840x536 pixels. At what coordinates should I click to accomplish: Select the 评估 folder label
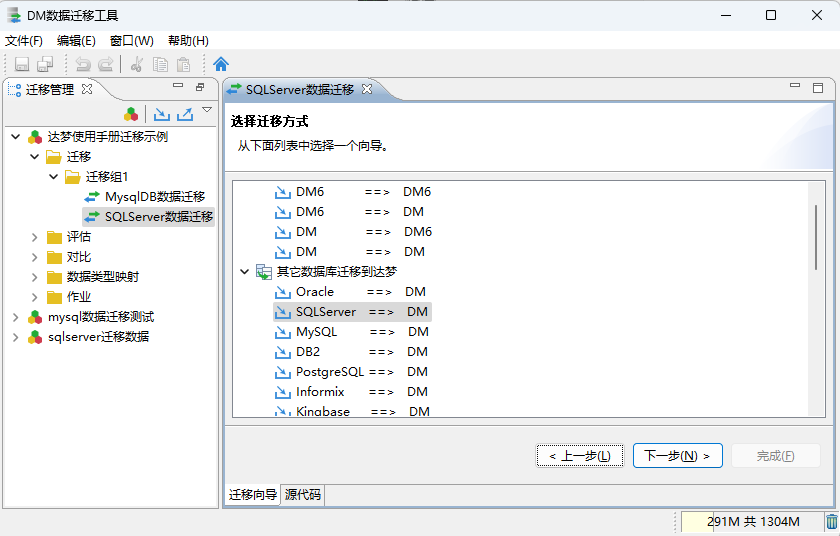79,237
